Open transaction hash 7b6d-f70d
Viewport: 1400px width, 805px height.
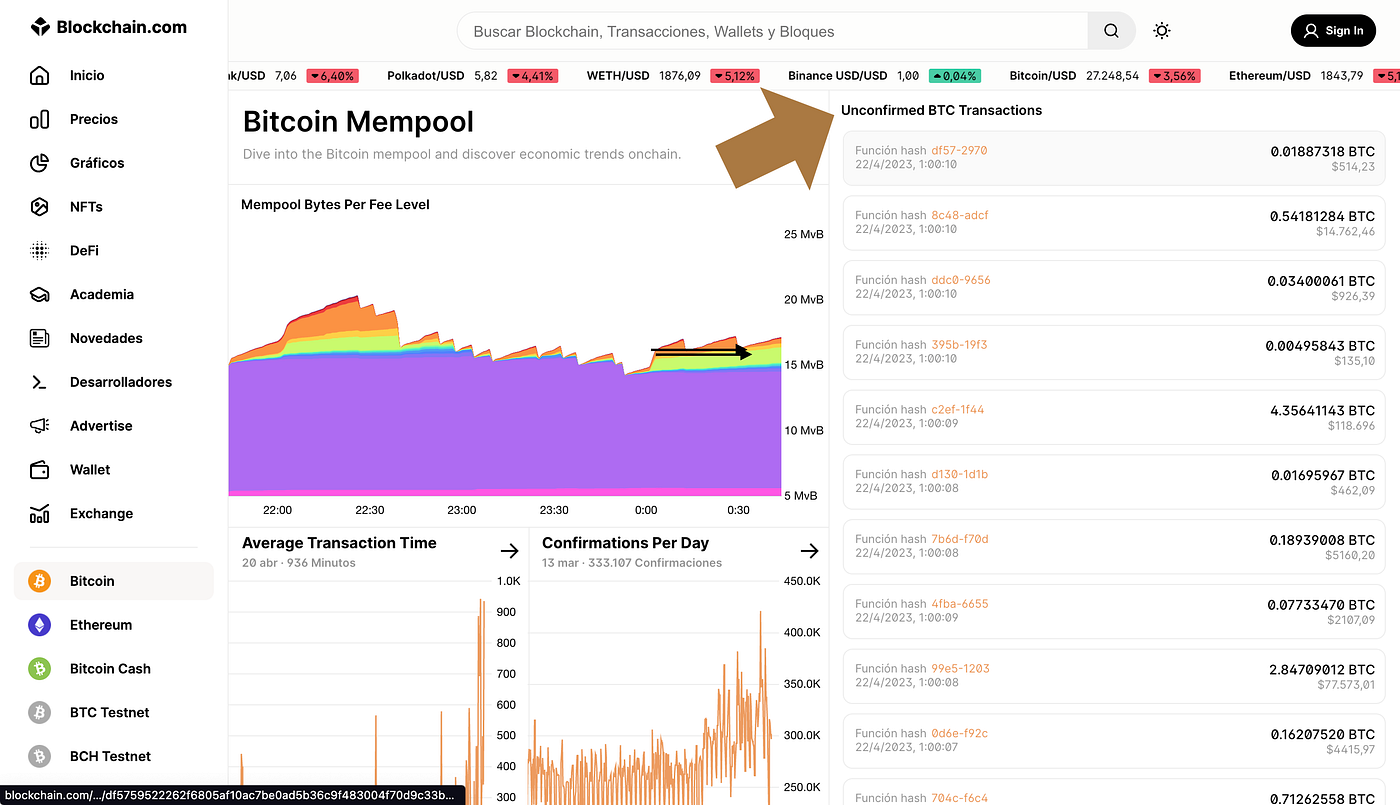pos(959,539)
